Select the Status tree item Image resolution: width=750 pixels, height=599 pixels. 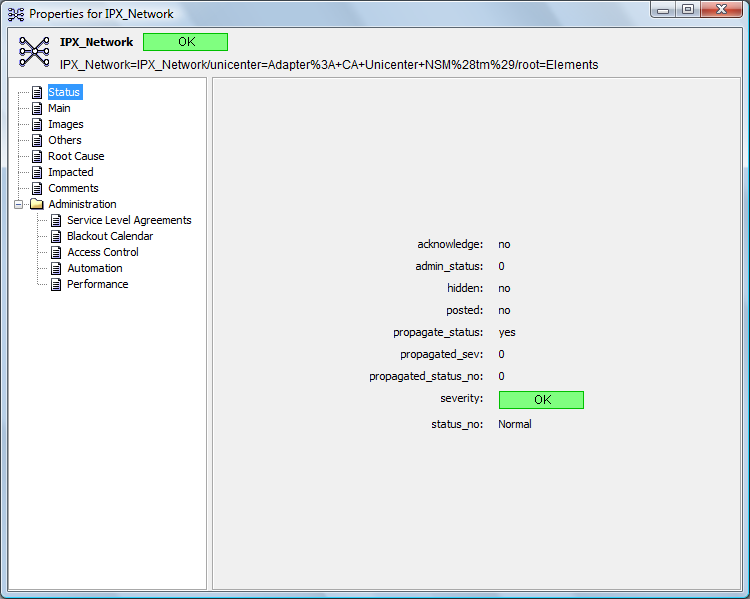(x=64, y=92)
